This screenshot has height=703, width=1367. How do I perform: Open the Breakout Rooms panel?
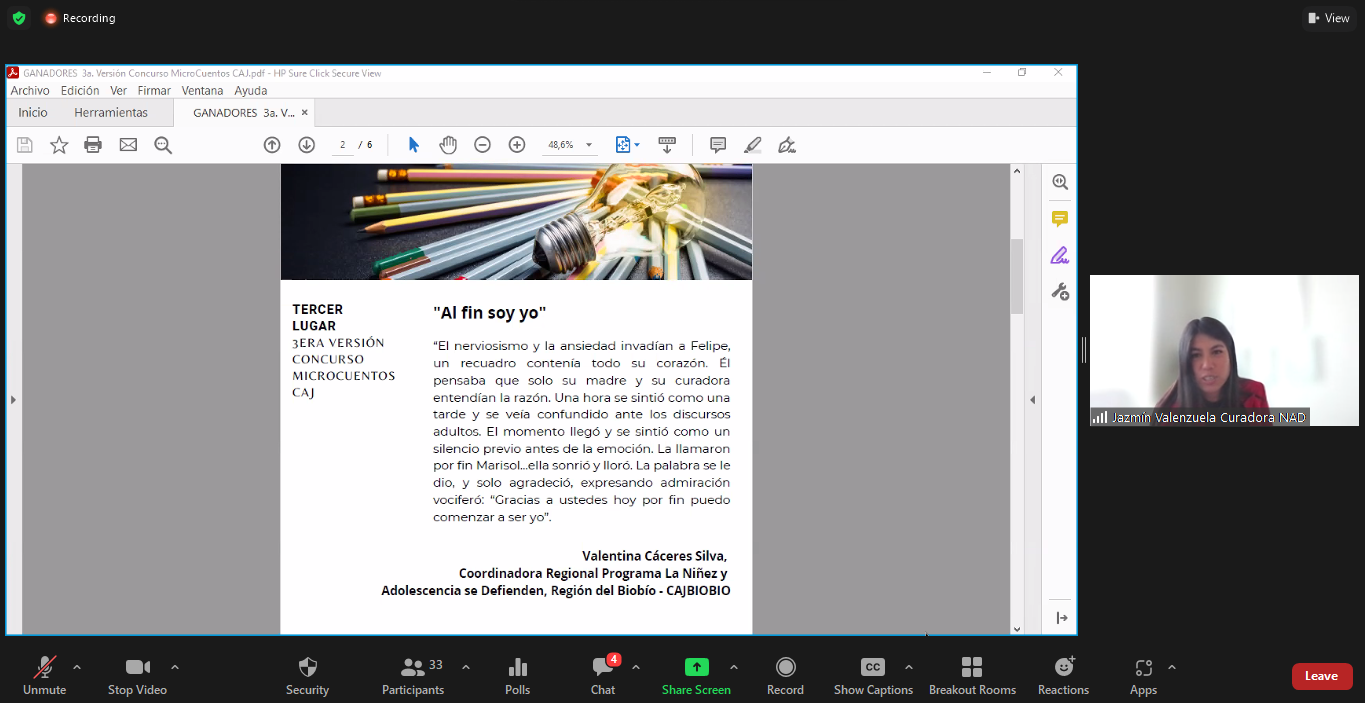[x=971, y=675]
